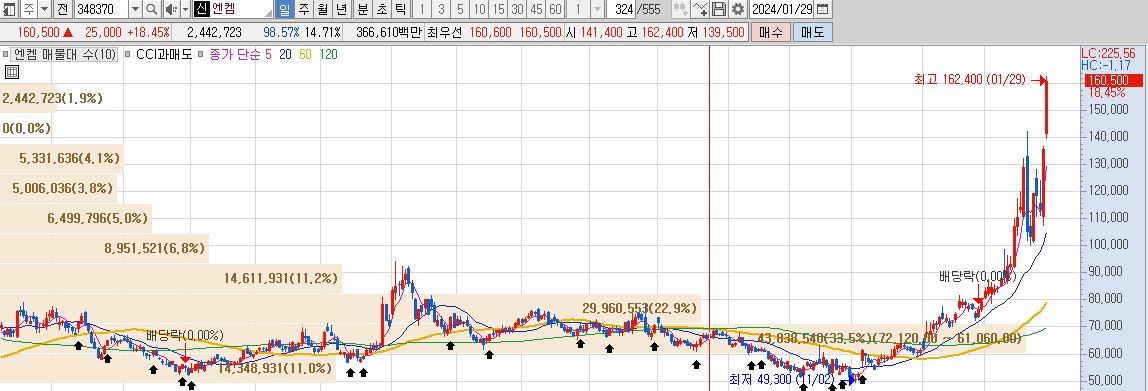Select the 30 interval button

point(517,9)
